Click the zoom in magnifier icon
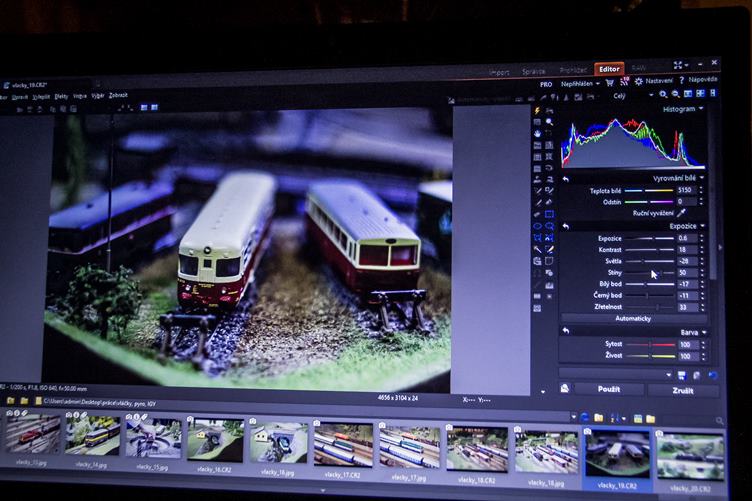 pos(662,95)
